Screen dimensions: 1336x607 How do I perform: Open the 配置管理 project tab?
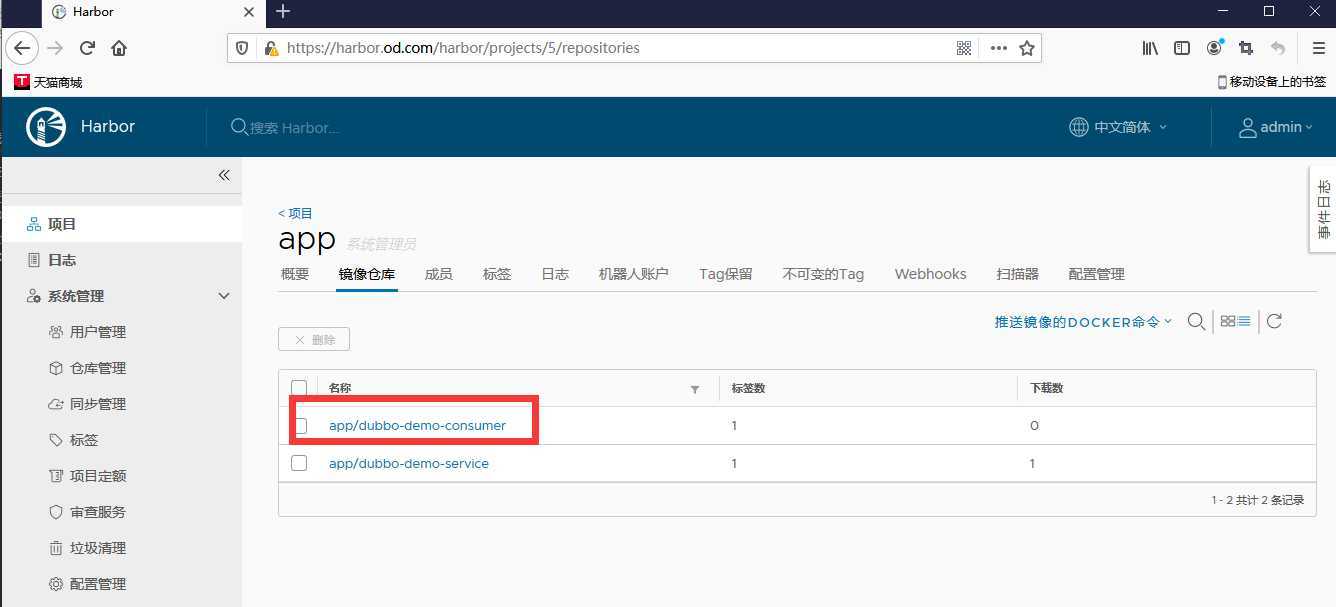(x=1097, y=274)
